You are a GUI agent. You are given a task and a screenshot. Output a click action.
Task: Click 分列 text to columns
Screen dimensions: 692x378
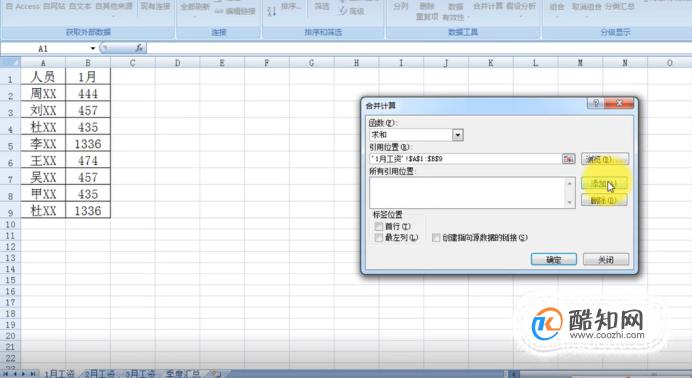pos(400,6)
